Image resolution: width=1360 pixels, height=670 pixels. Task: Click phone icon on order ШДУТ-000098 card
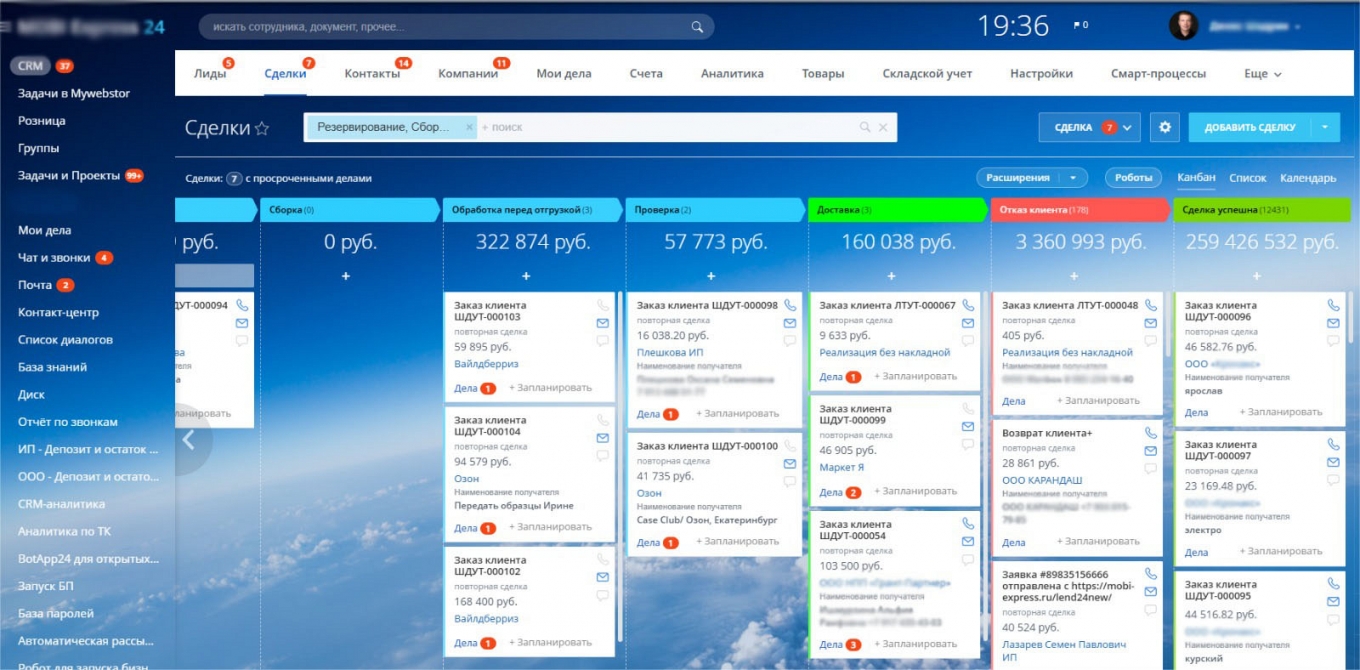[x=790, y=305]
